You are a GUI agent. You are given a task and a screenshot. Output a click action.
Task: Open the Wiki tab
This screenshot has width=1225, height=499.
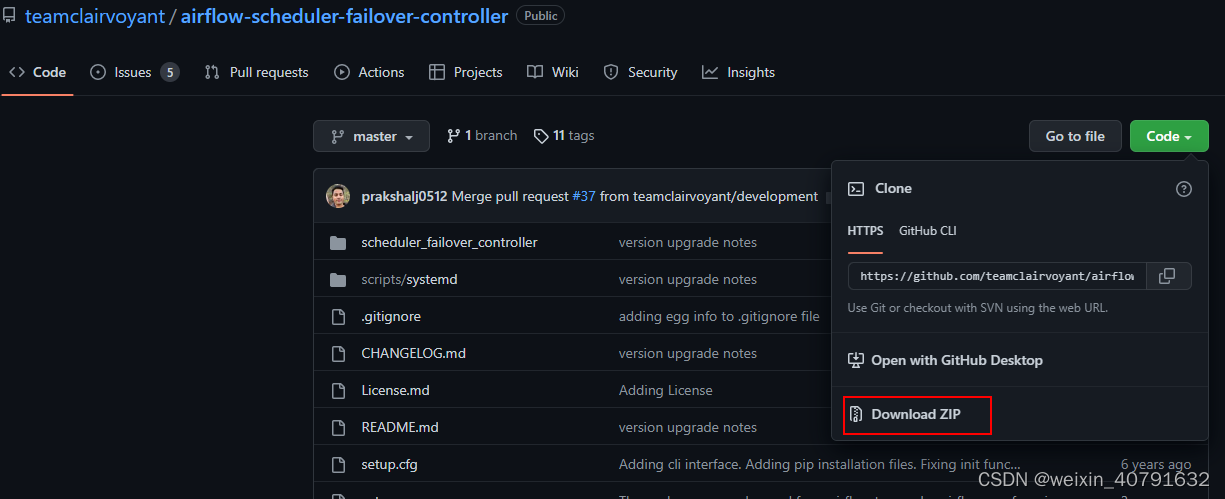(553, 72)
